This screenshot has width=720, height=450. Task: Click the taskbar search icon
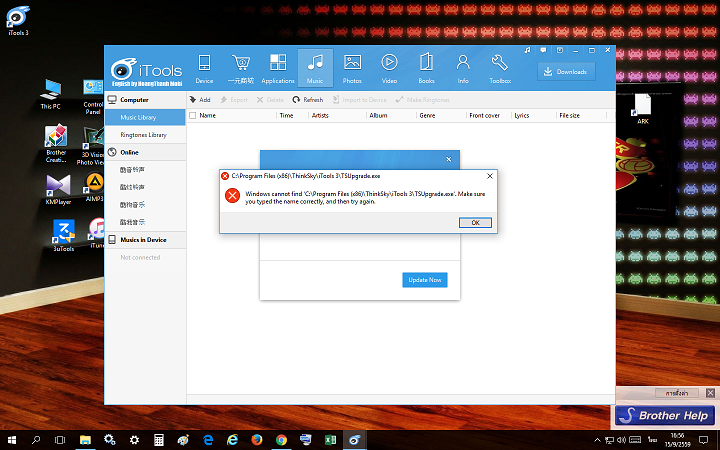[36, 440]
